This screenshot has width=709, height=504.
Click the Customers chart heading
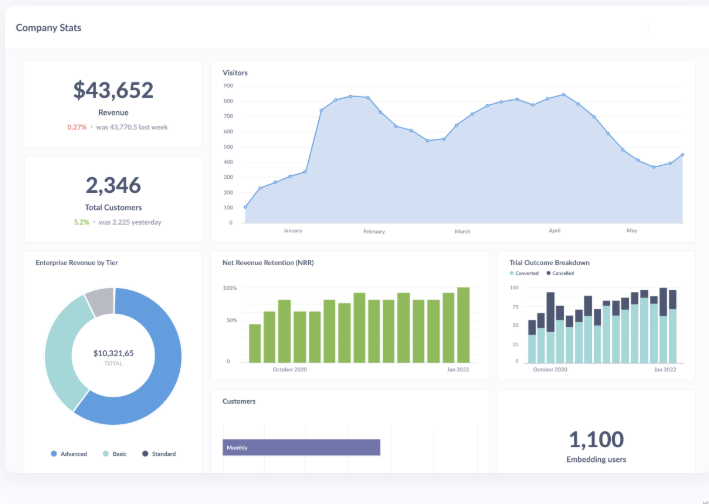tap(239, 401)
